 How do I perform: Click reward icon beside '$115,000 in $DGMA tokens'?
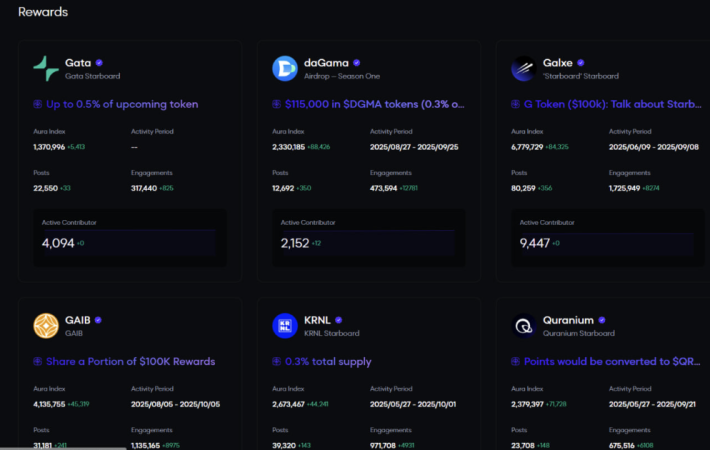pos(277,104)
